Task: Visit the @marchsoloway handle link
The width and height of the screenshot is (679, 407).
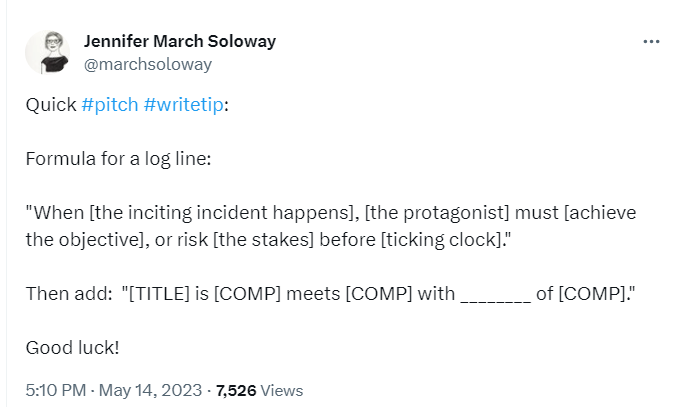Action: point(147,64)
